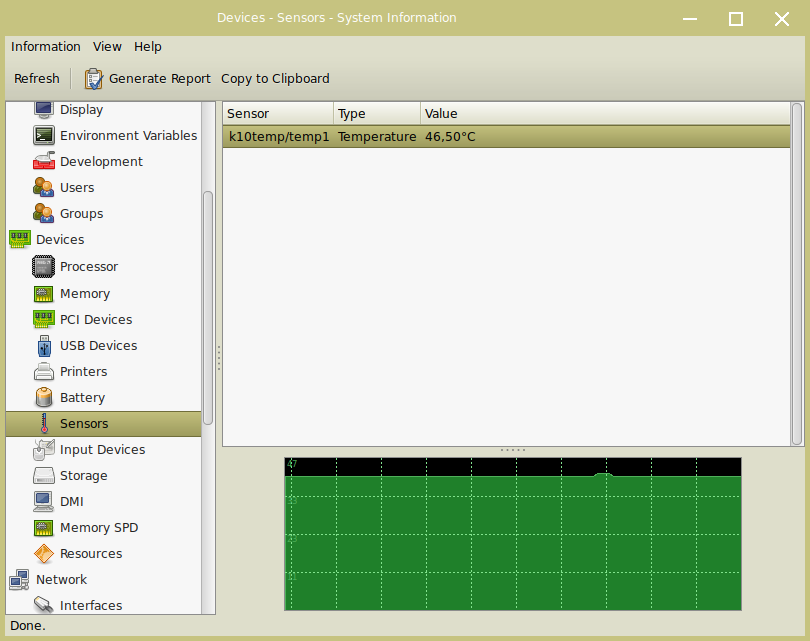Click the PCI Devices card icon

[44, 319]
